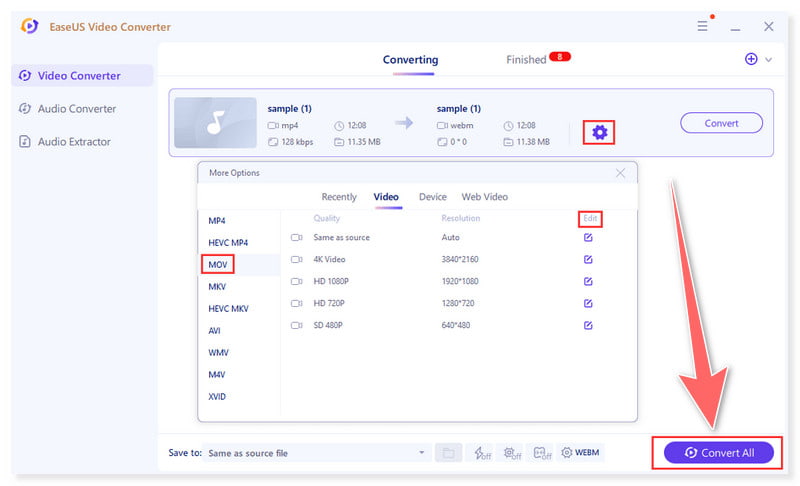Screen dimensions: 800x486
Task: Toggle GPU acceleration off/on icon
Action: point(511,453)
